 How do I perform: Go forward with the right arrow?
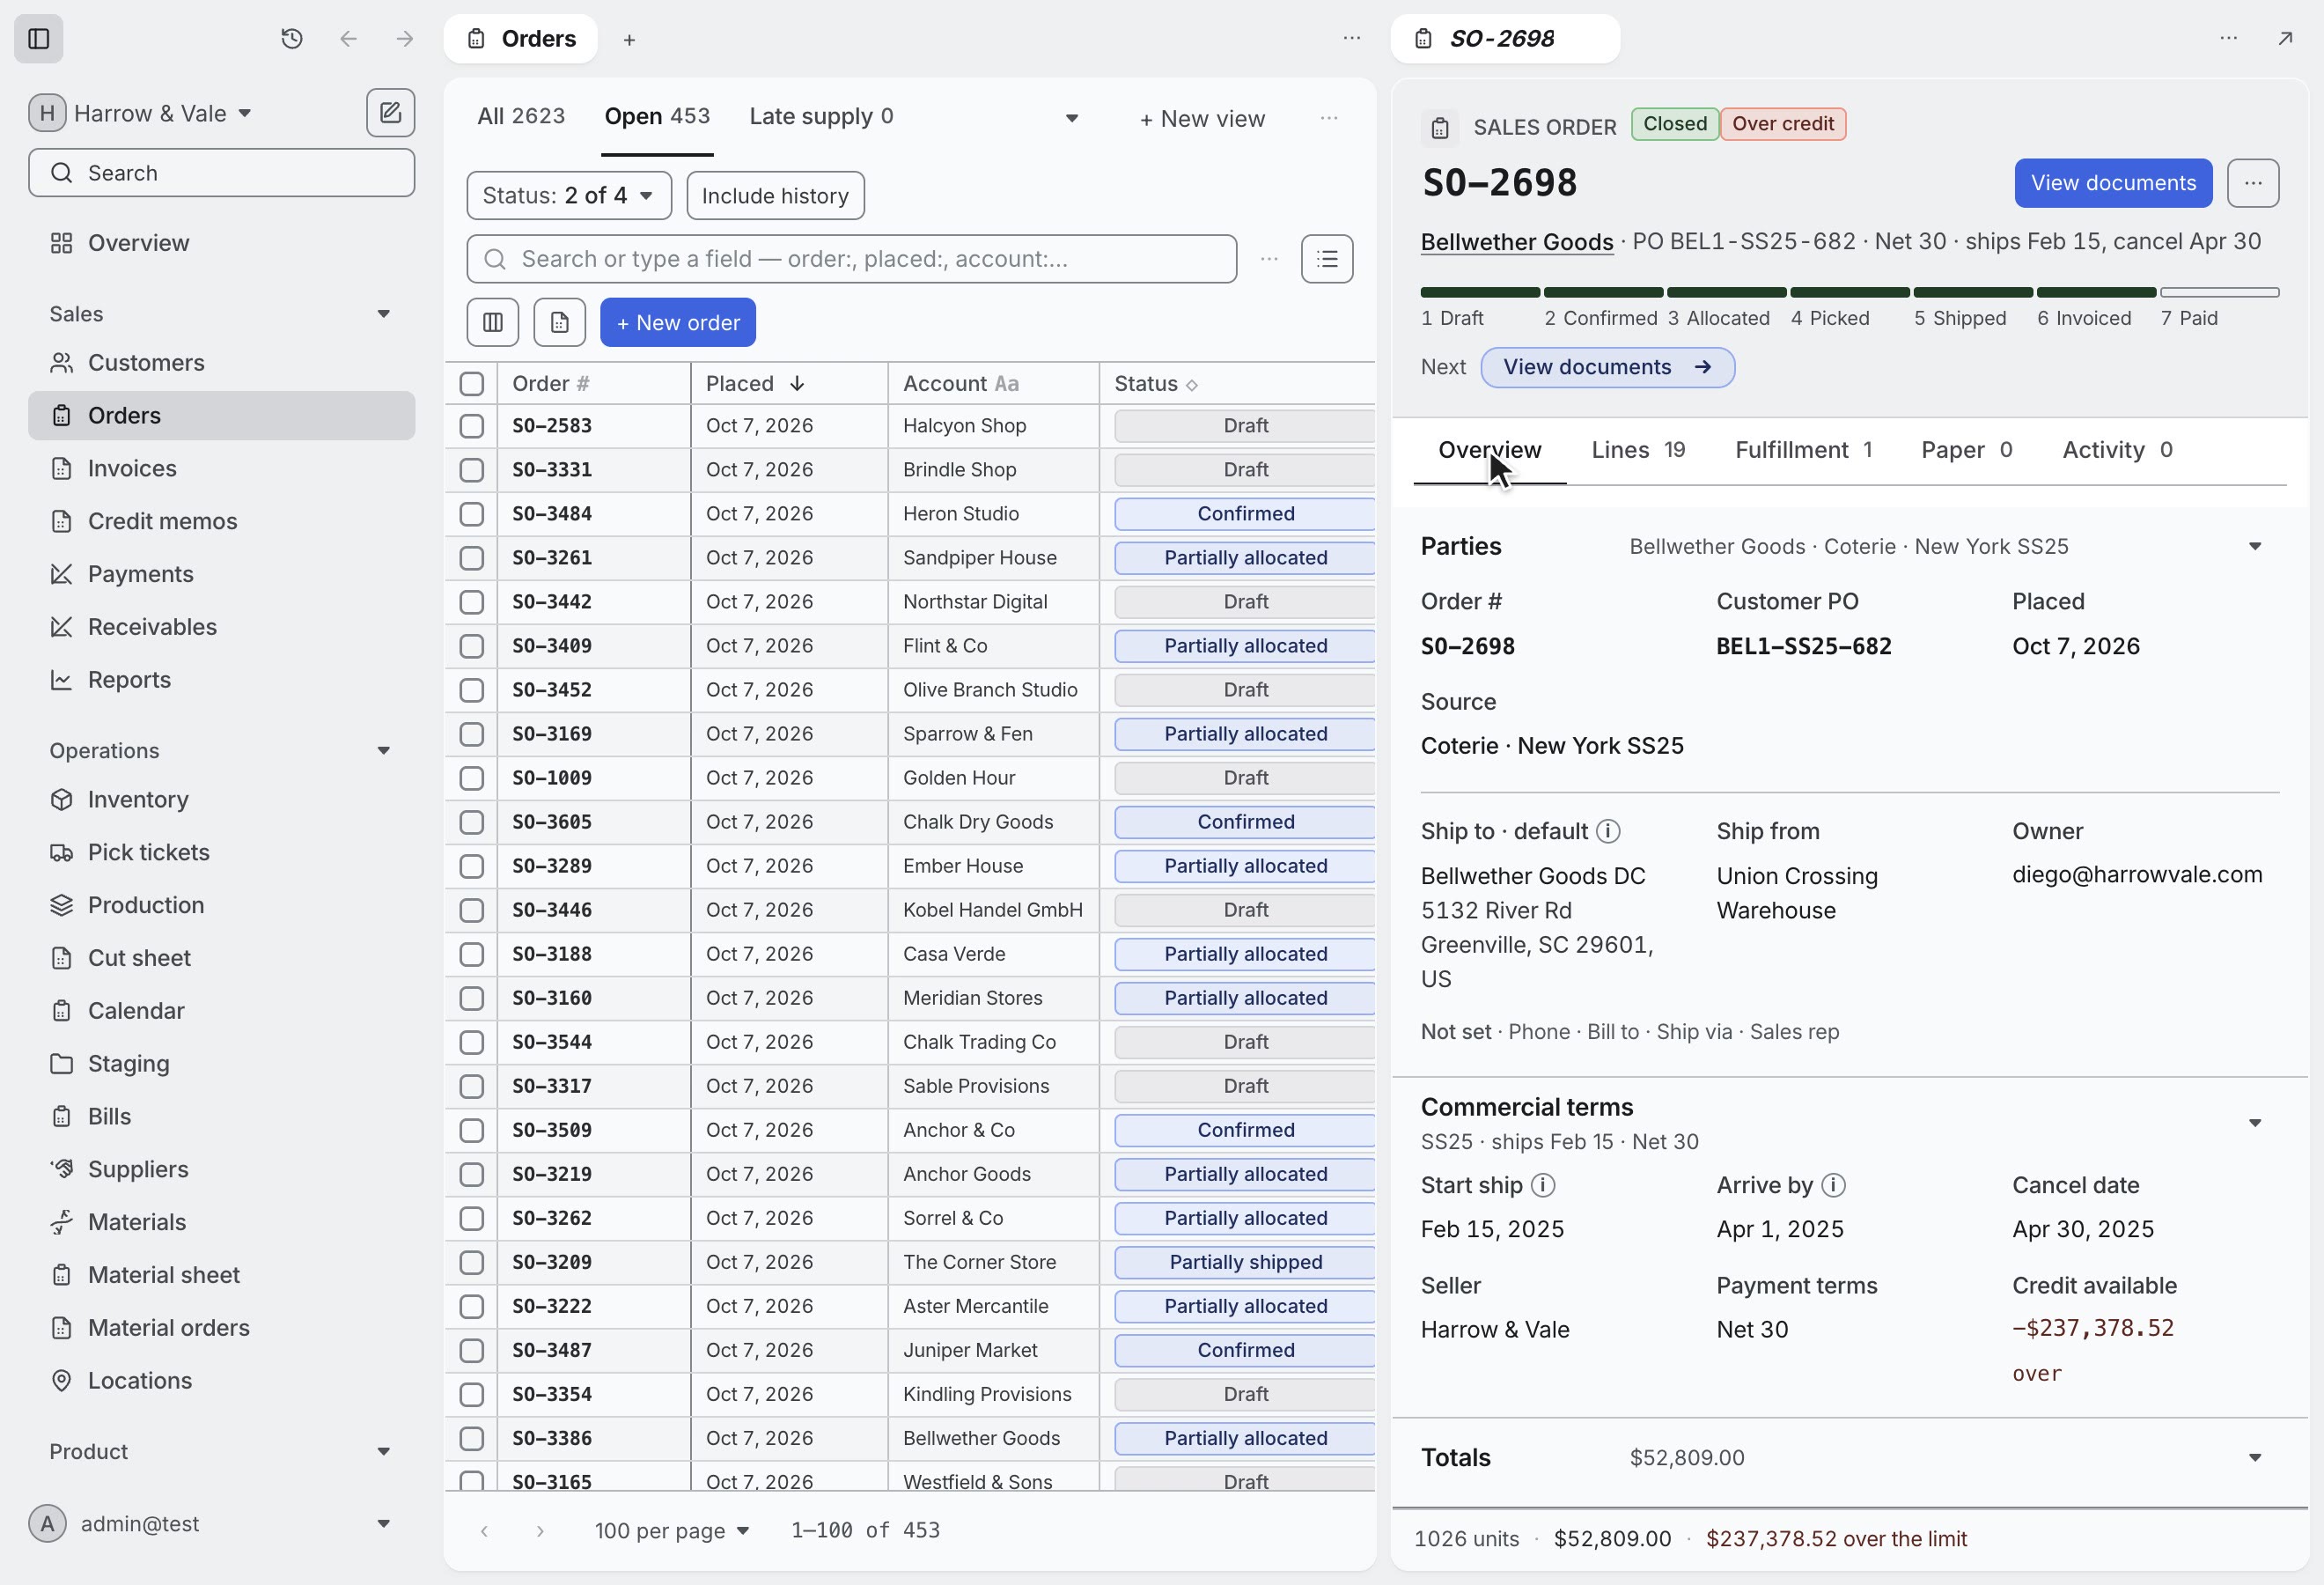tap(405, 39)
